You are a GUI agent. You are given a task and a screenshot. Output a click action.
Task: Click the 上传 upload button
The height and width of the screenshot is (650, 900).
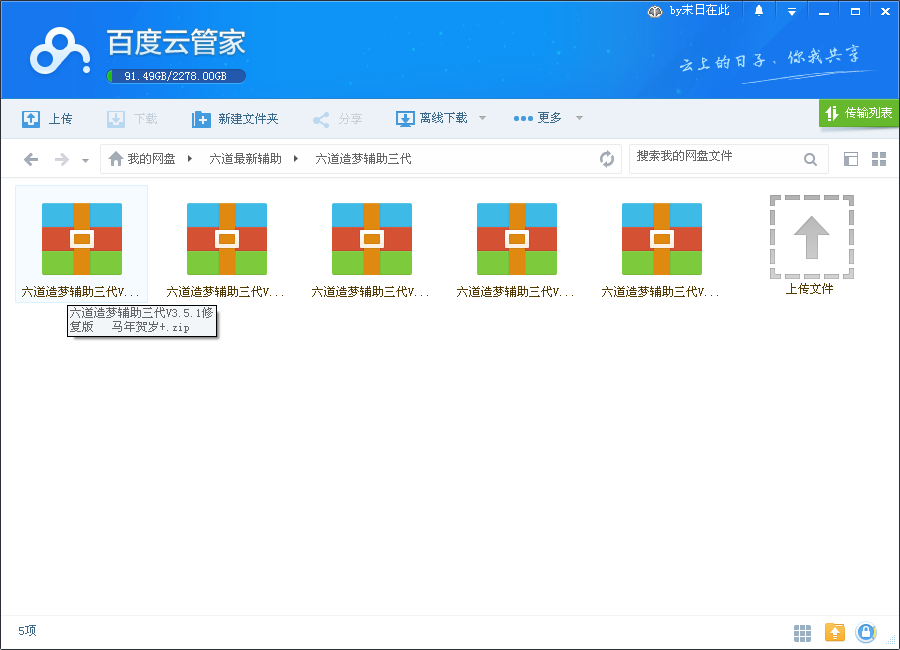coord(47,119)
